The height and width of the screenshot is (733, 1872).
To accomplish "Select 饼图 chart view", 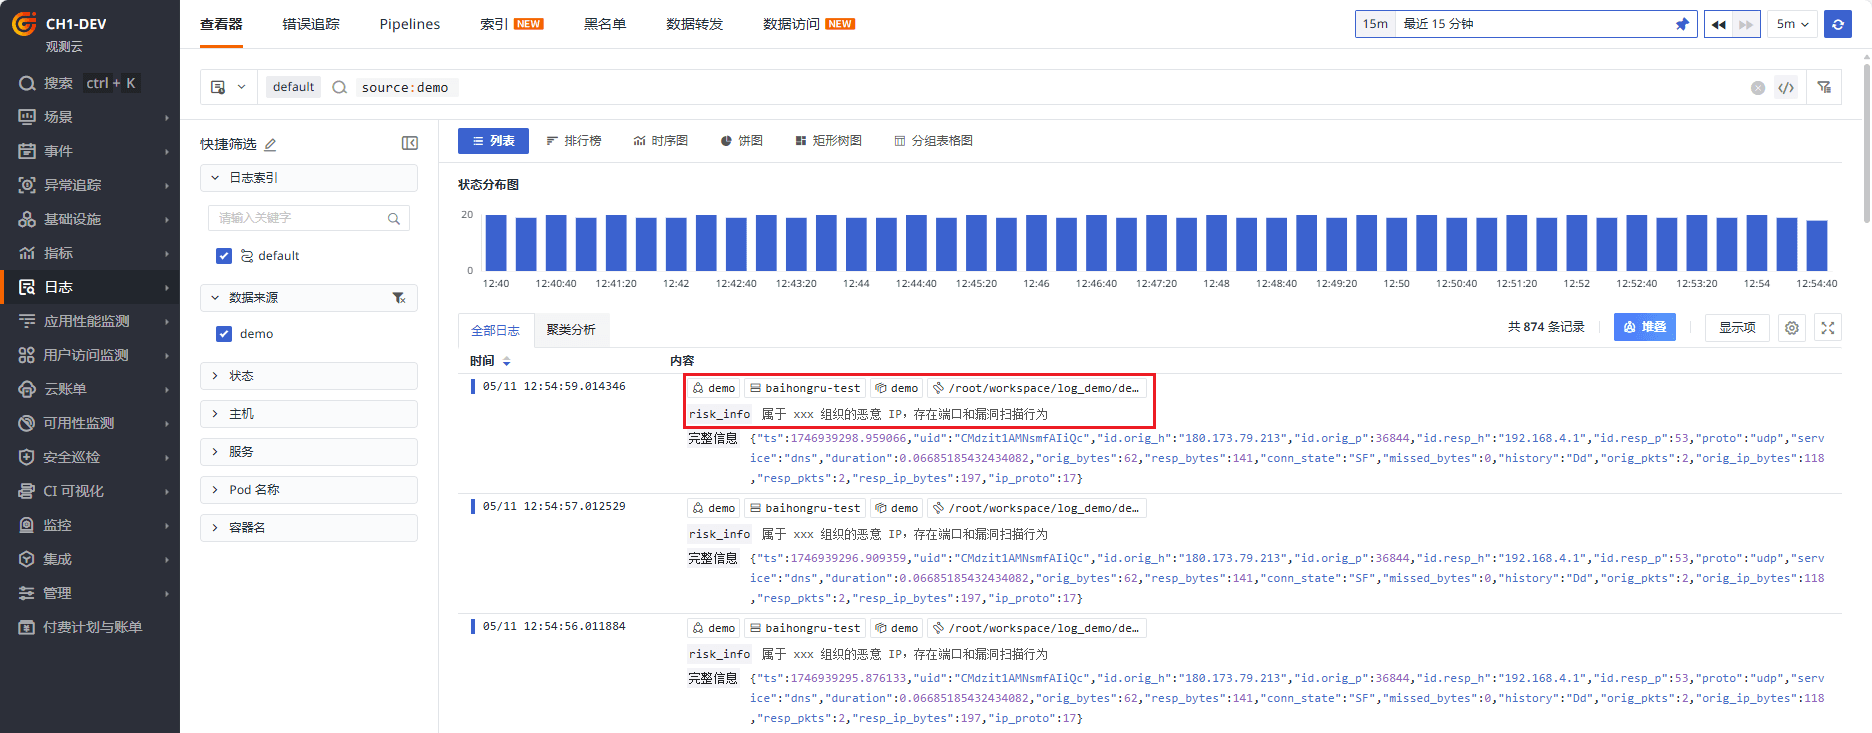I will 741,141.
